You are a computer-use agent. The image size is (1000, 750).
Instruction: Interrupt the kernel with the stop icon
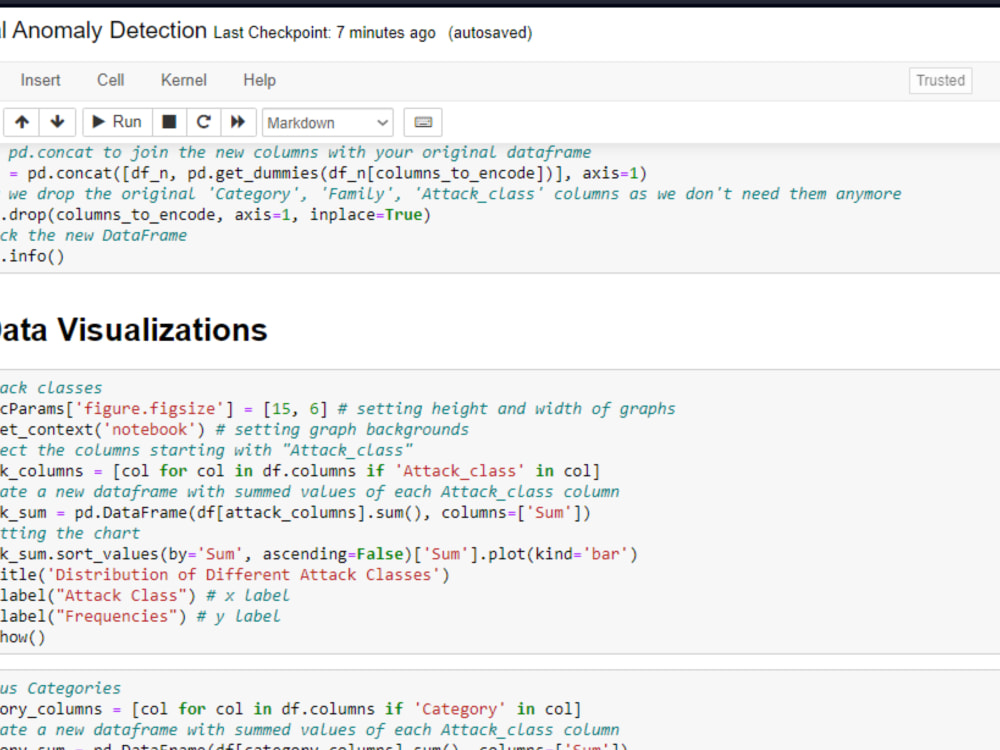pos(169,121)
